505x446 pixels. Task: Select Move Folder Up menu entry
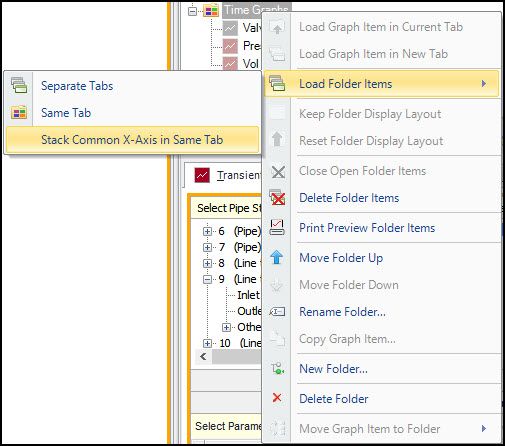(x=382, y=258)
